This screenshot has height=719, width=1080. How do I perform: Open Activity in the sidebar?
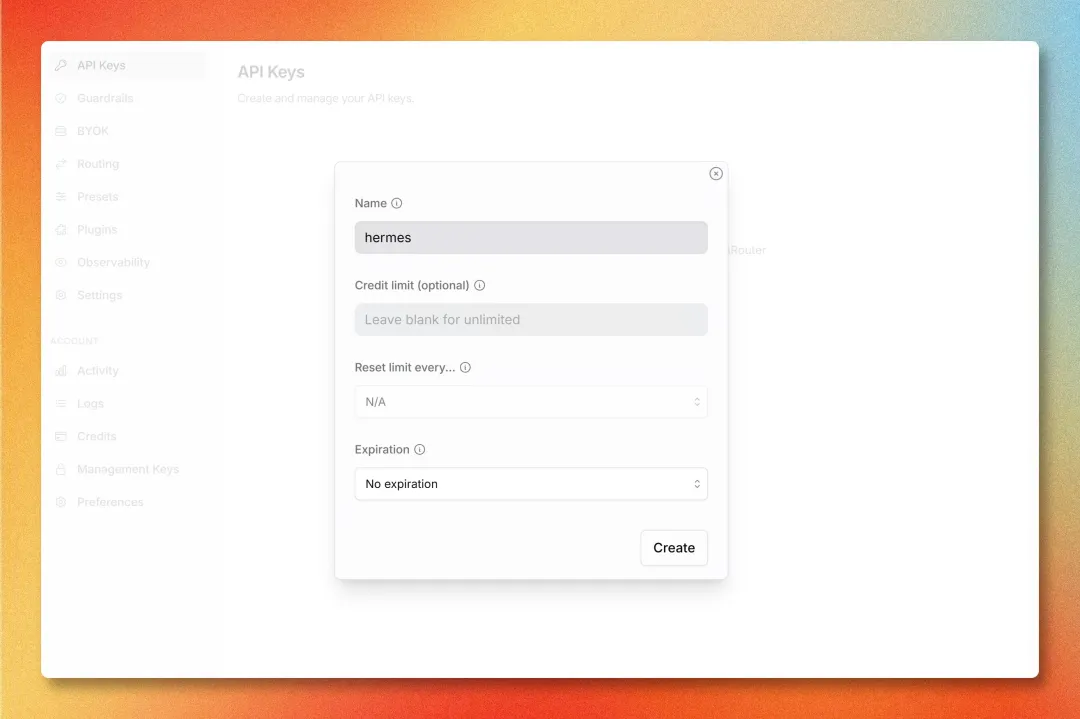click(127, 371)
